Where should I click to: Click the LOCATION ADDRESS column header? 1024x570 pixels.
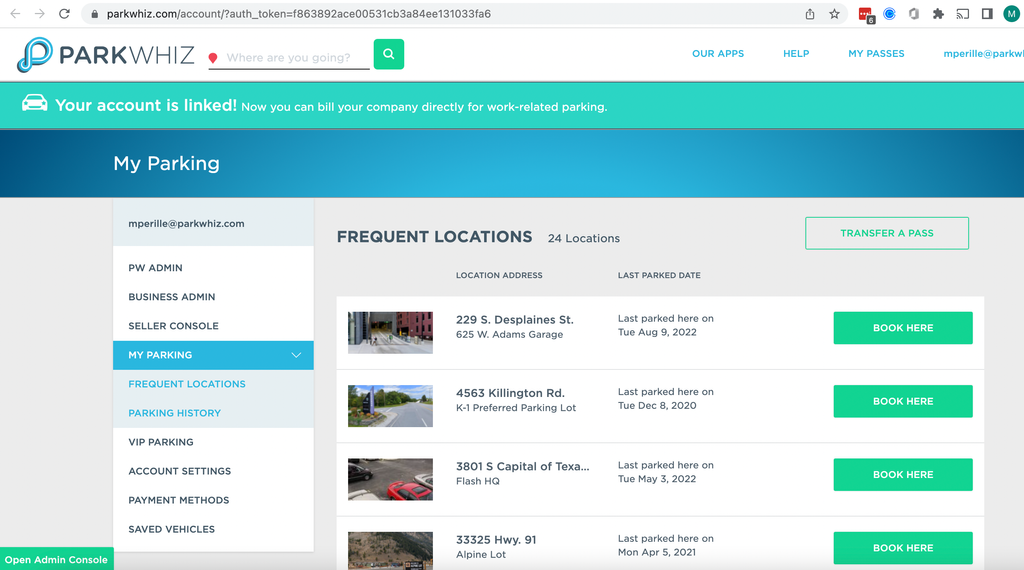(x=499, y=276)
